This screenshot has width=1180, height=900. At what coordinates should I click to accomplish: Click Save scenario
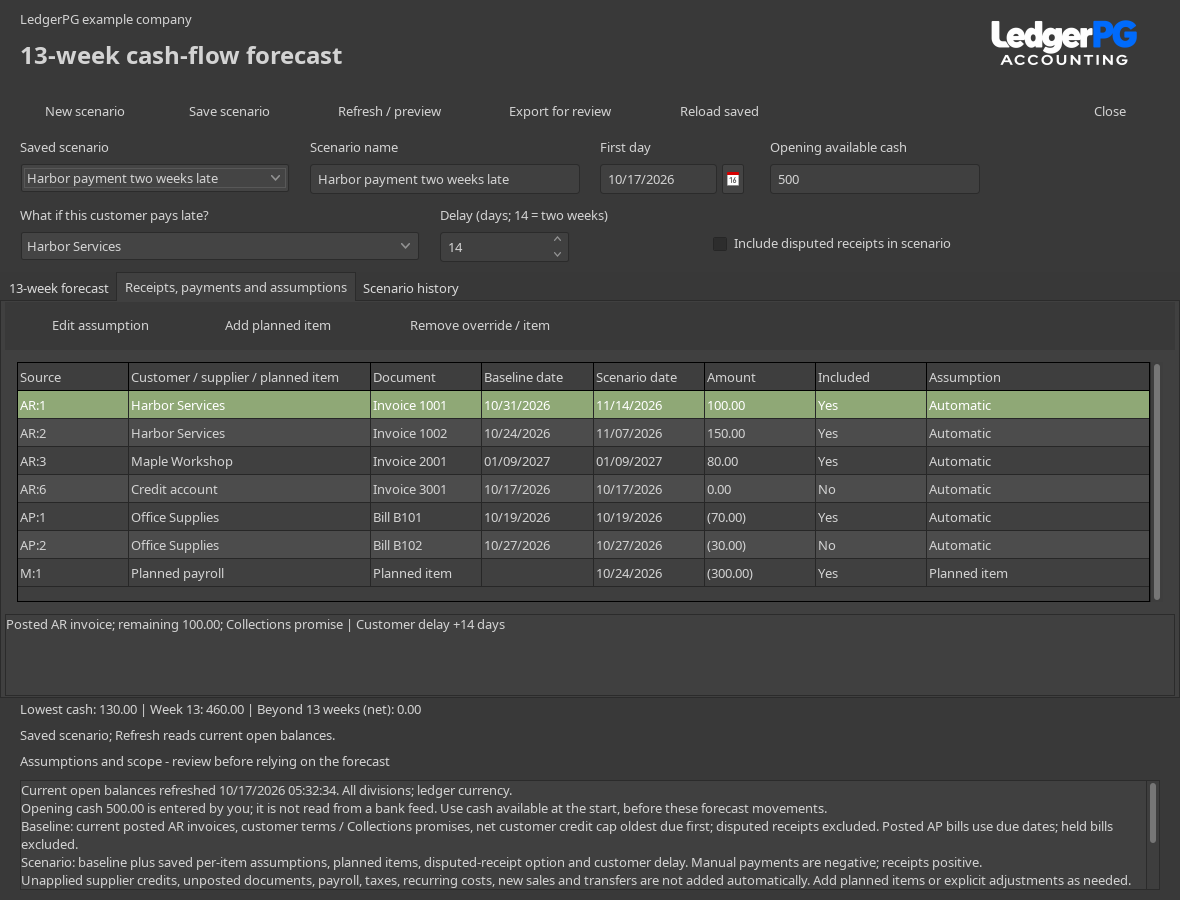[x=229, y=111]
